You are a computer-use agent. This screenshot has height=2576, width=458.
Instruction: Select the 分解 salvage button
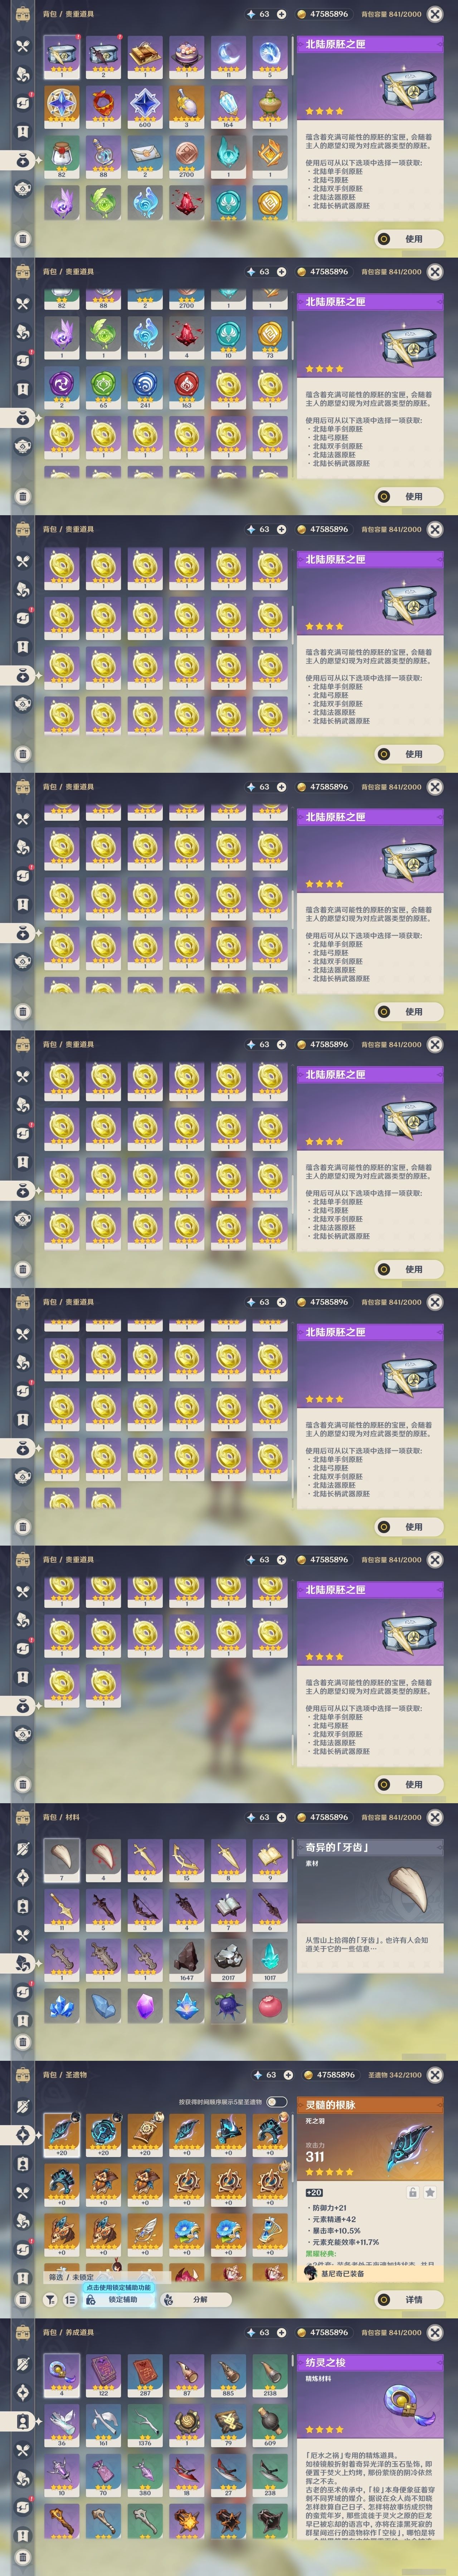pos(193,2299)
